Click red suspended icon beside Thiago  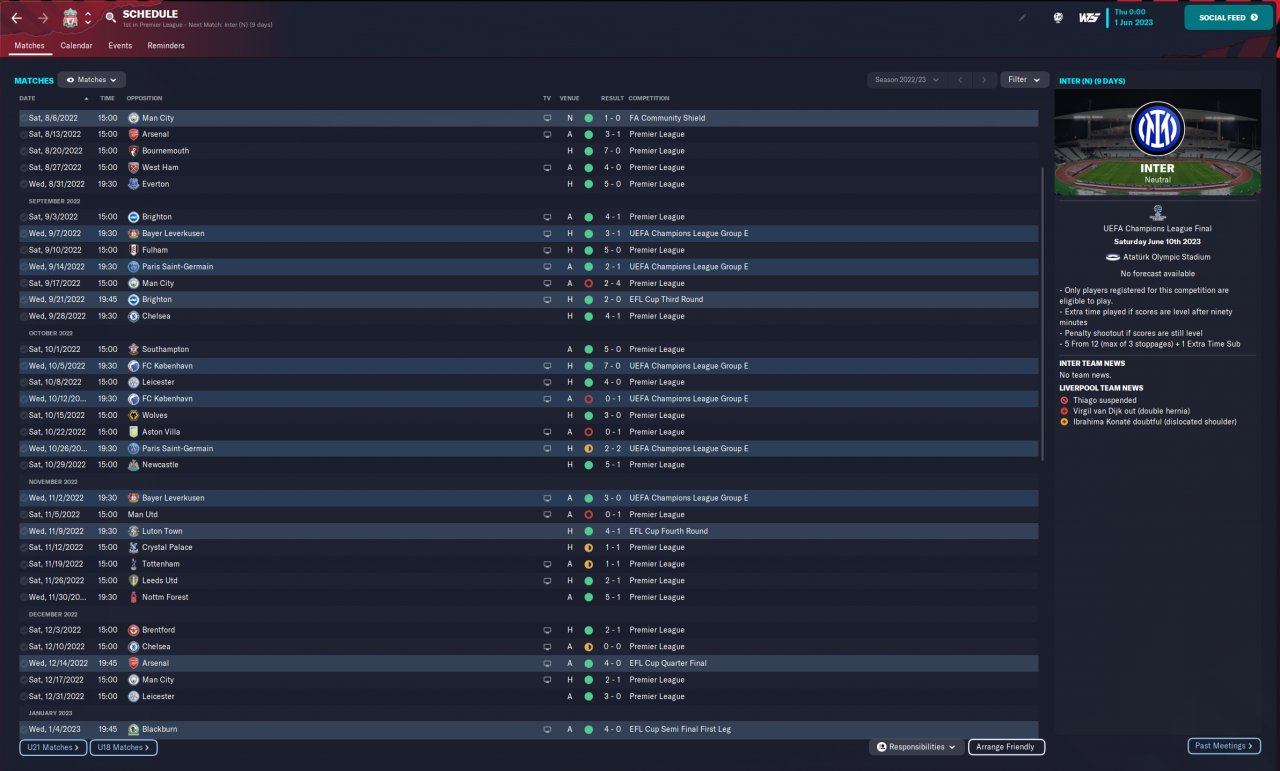(1064, 400)
